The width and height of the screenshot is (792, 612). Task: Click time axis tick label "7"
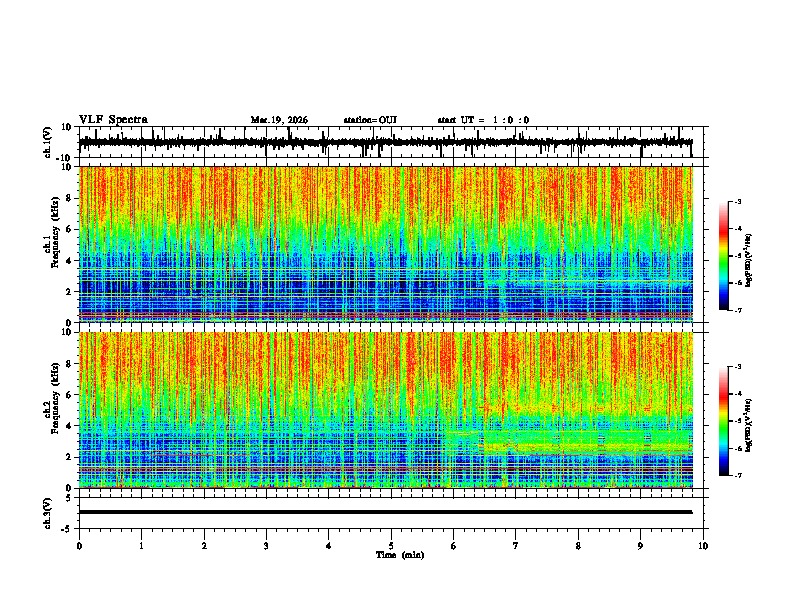516,546
